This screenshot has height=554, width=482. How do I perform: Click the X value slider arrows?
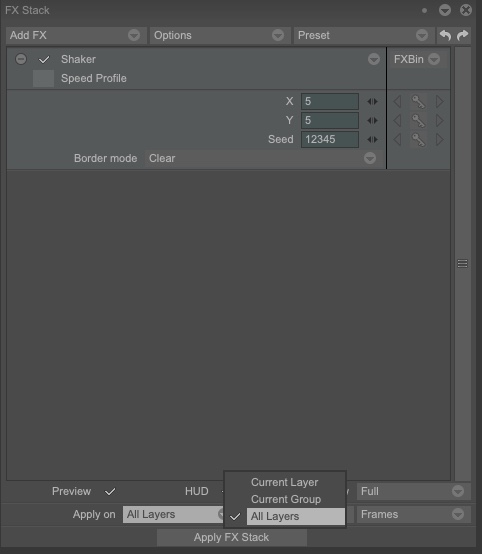click(372, 102)
